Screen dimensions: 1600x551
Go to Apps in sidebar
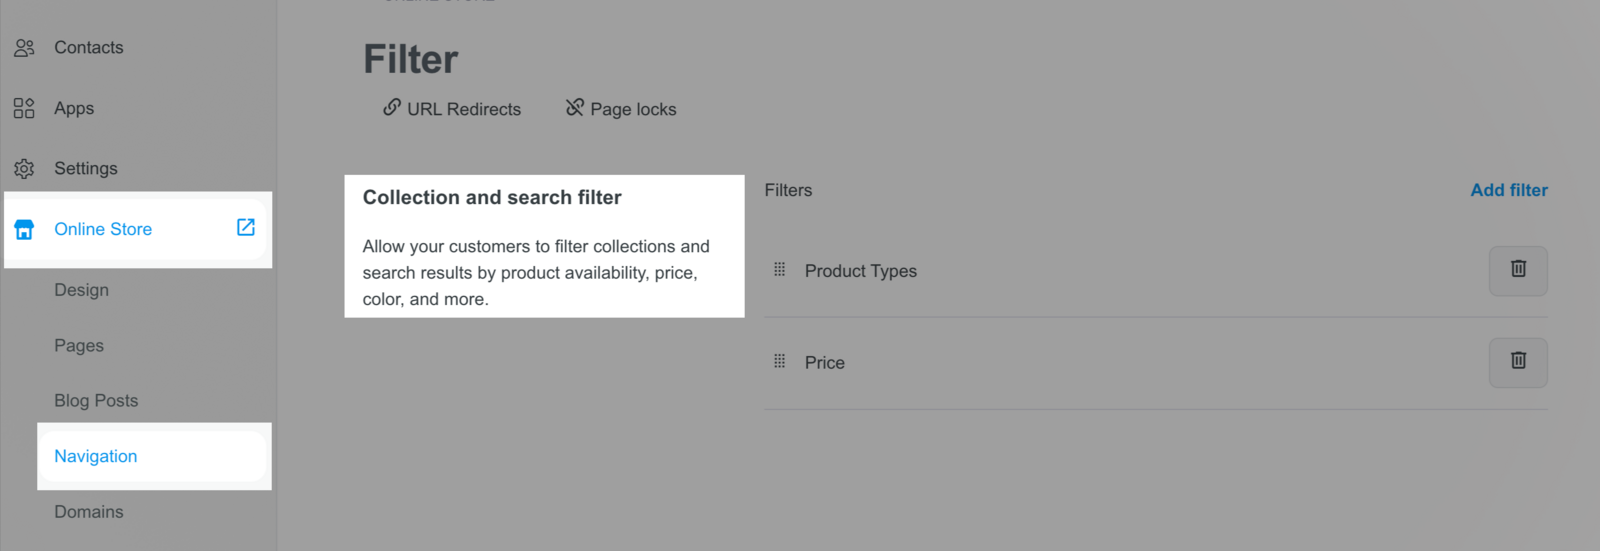click(74, 108)
